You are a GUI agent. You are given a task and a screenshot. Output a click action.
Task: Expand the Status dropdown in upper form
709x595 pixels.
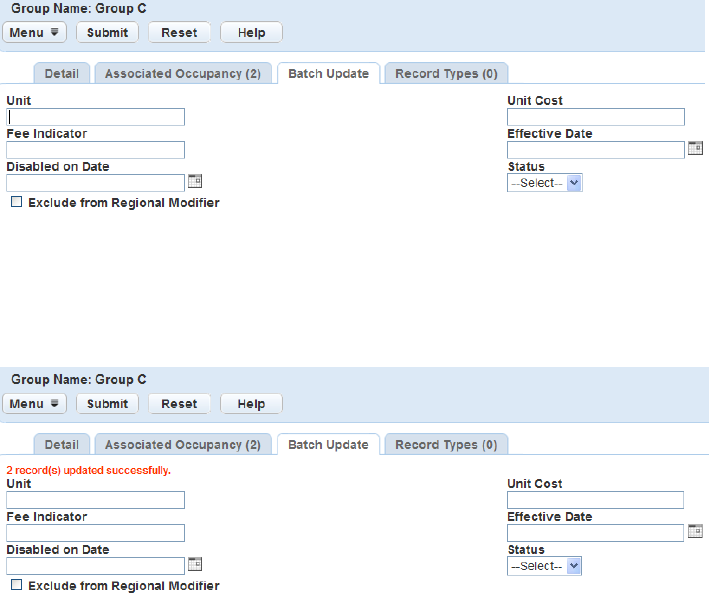(x=544, y=183)
